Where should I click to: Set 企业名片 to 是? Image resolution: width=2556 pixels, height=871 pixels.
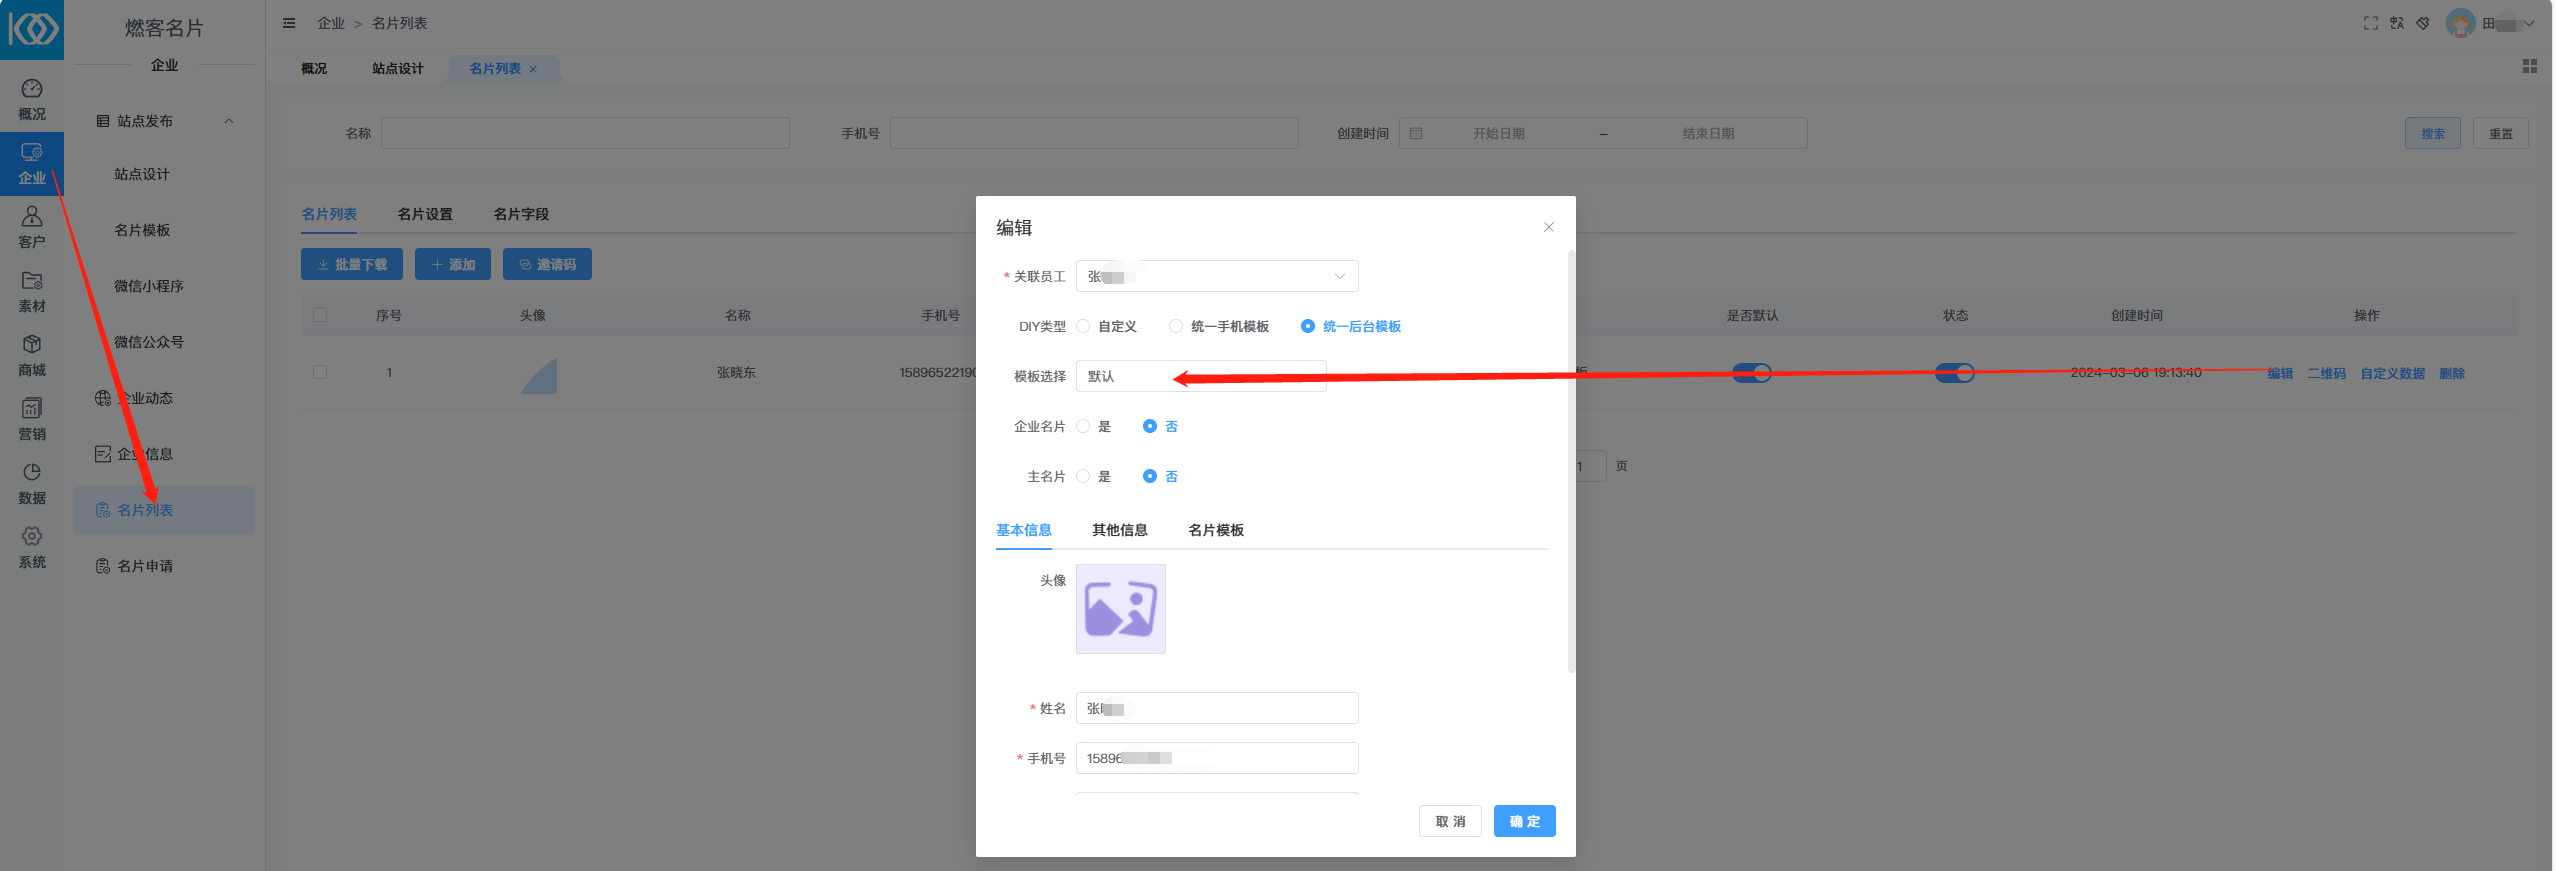point(1083,426)
